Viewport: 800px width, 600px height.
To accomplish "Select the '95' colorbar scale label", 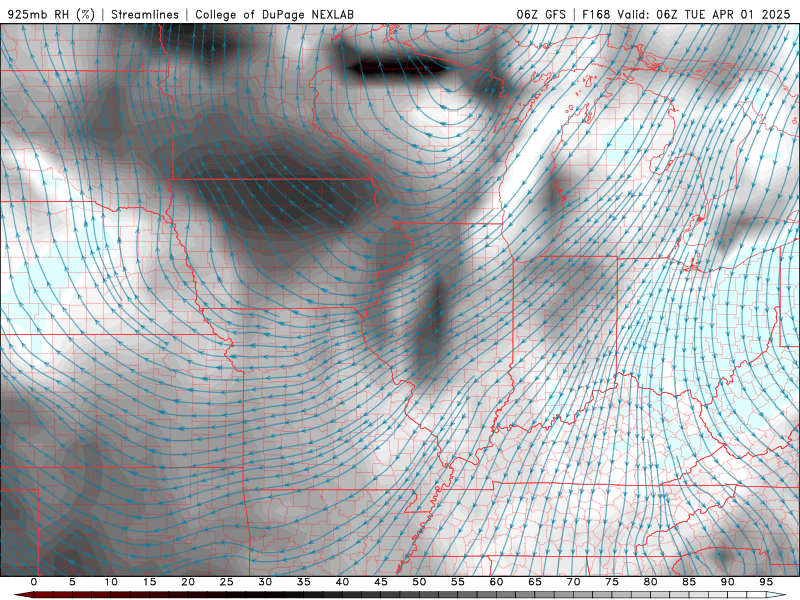I will pyautogui.click(x=766, y=582).
